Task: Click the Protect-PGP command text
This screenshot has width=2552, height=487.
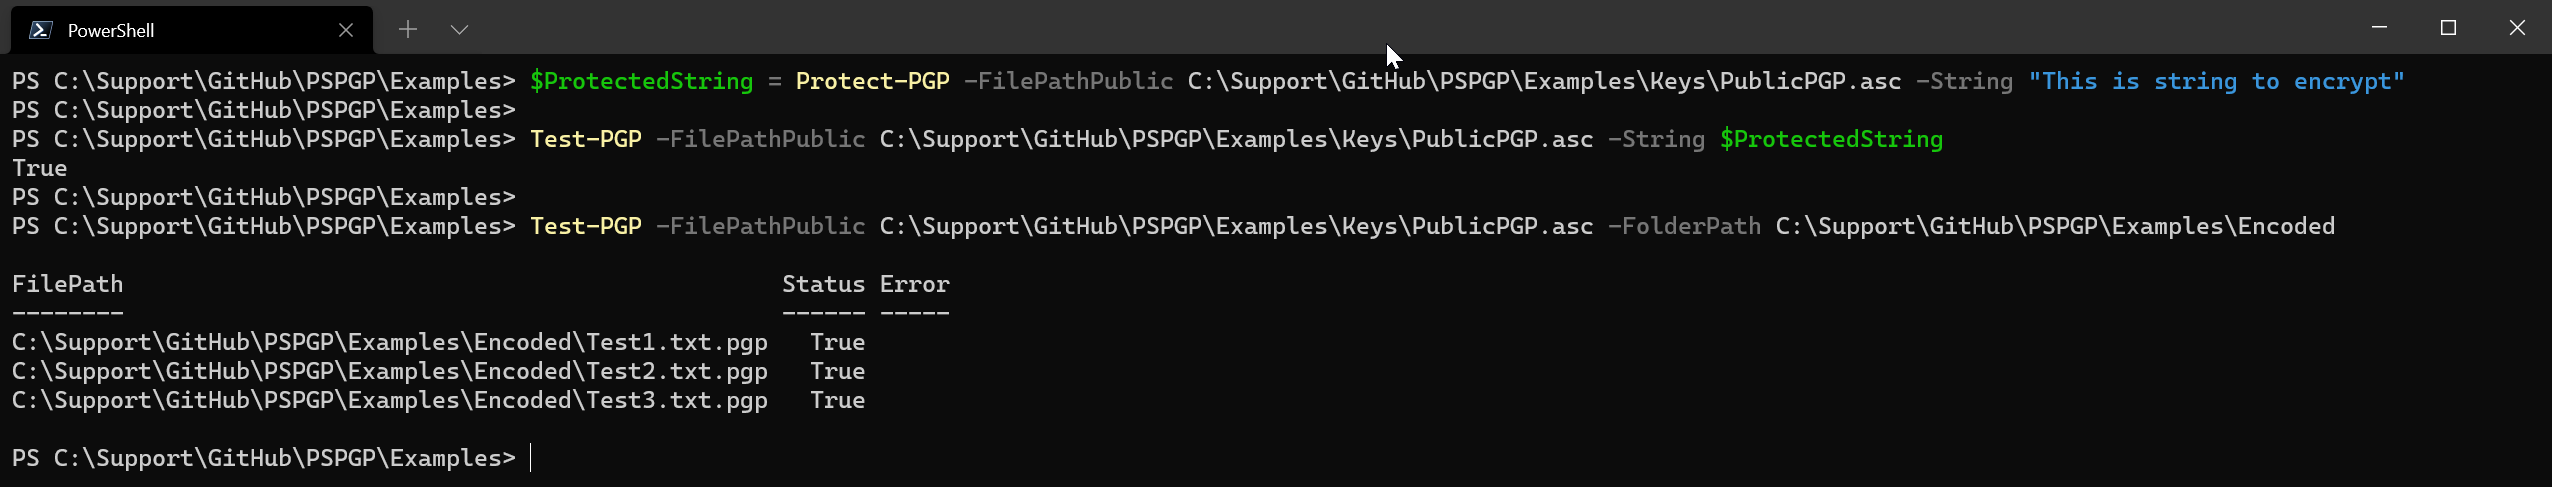Action: point(872,81)
